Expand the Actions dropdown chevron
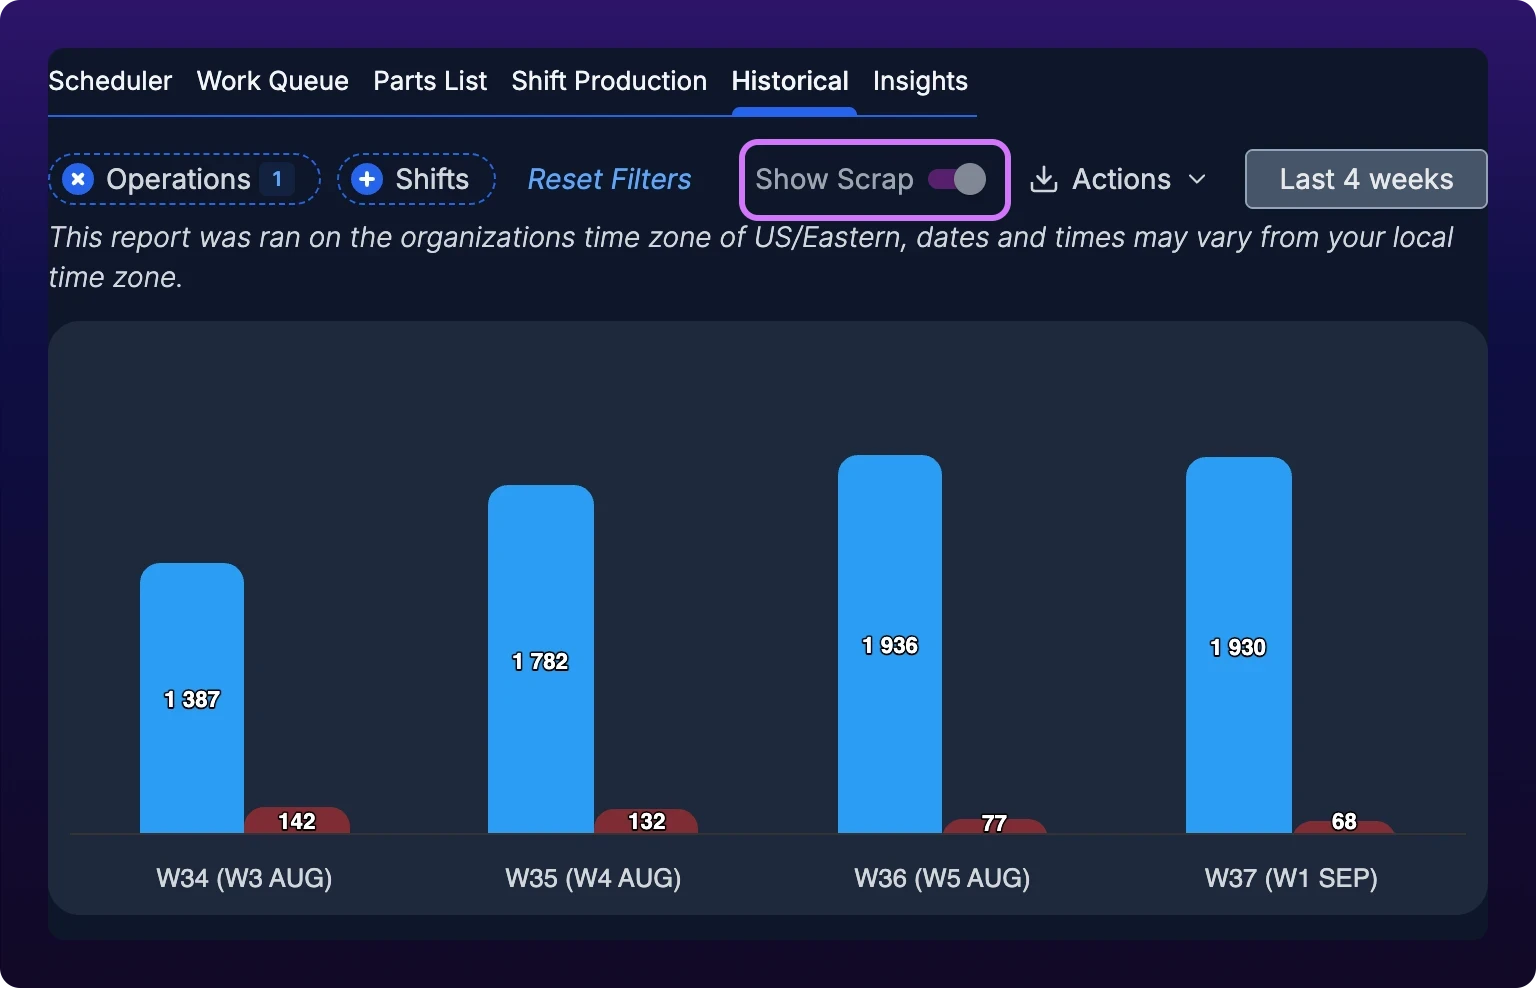Screen dimensions: 1536x988 coord(1197,179)
